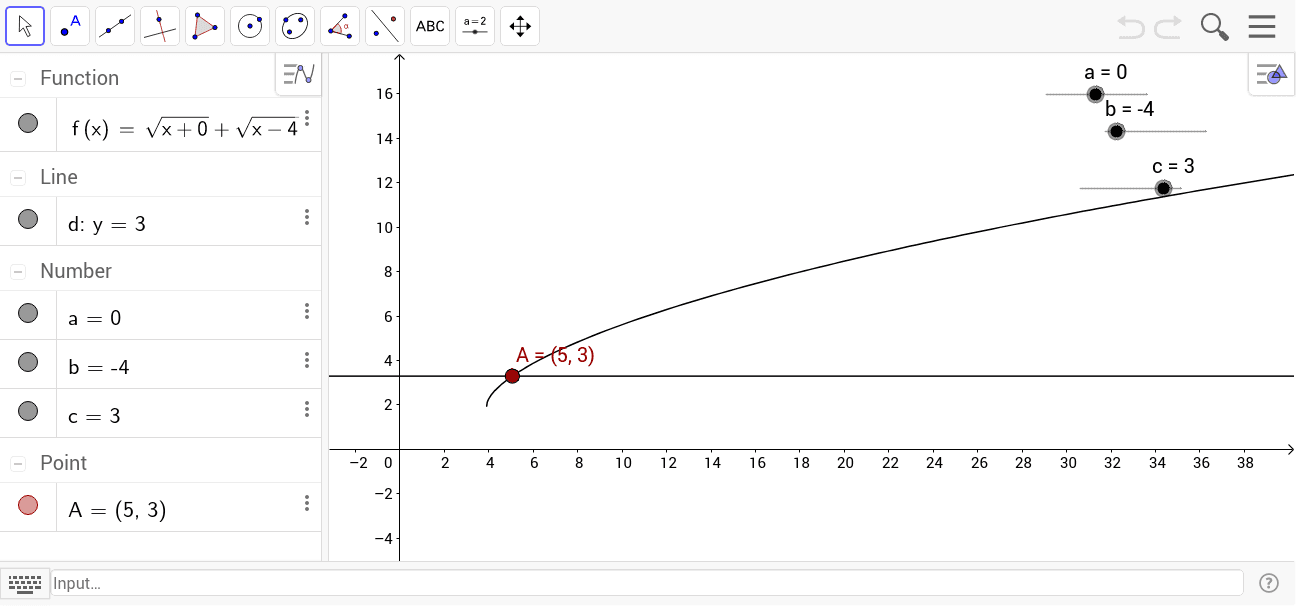This screenshot has width=1296, height=606.
Task: Select the Move Graphics View tool
Action: [520, 26]
